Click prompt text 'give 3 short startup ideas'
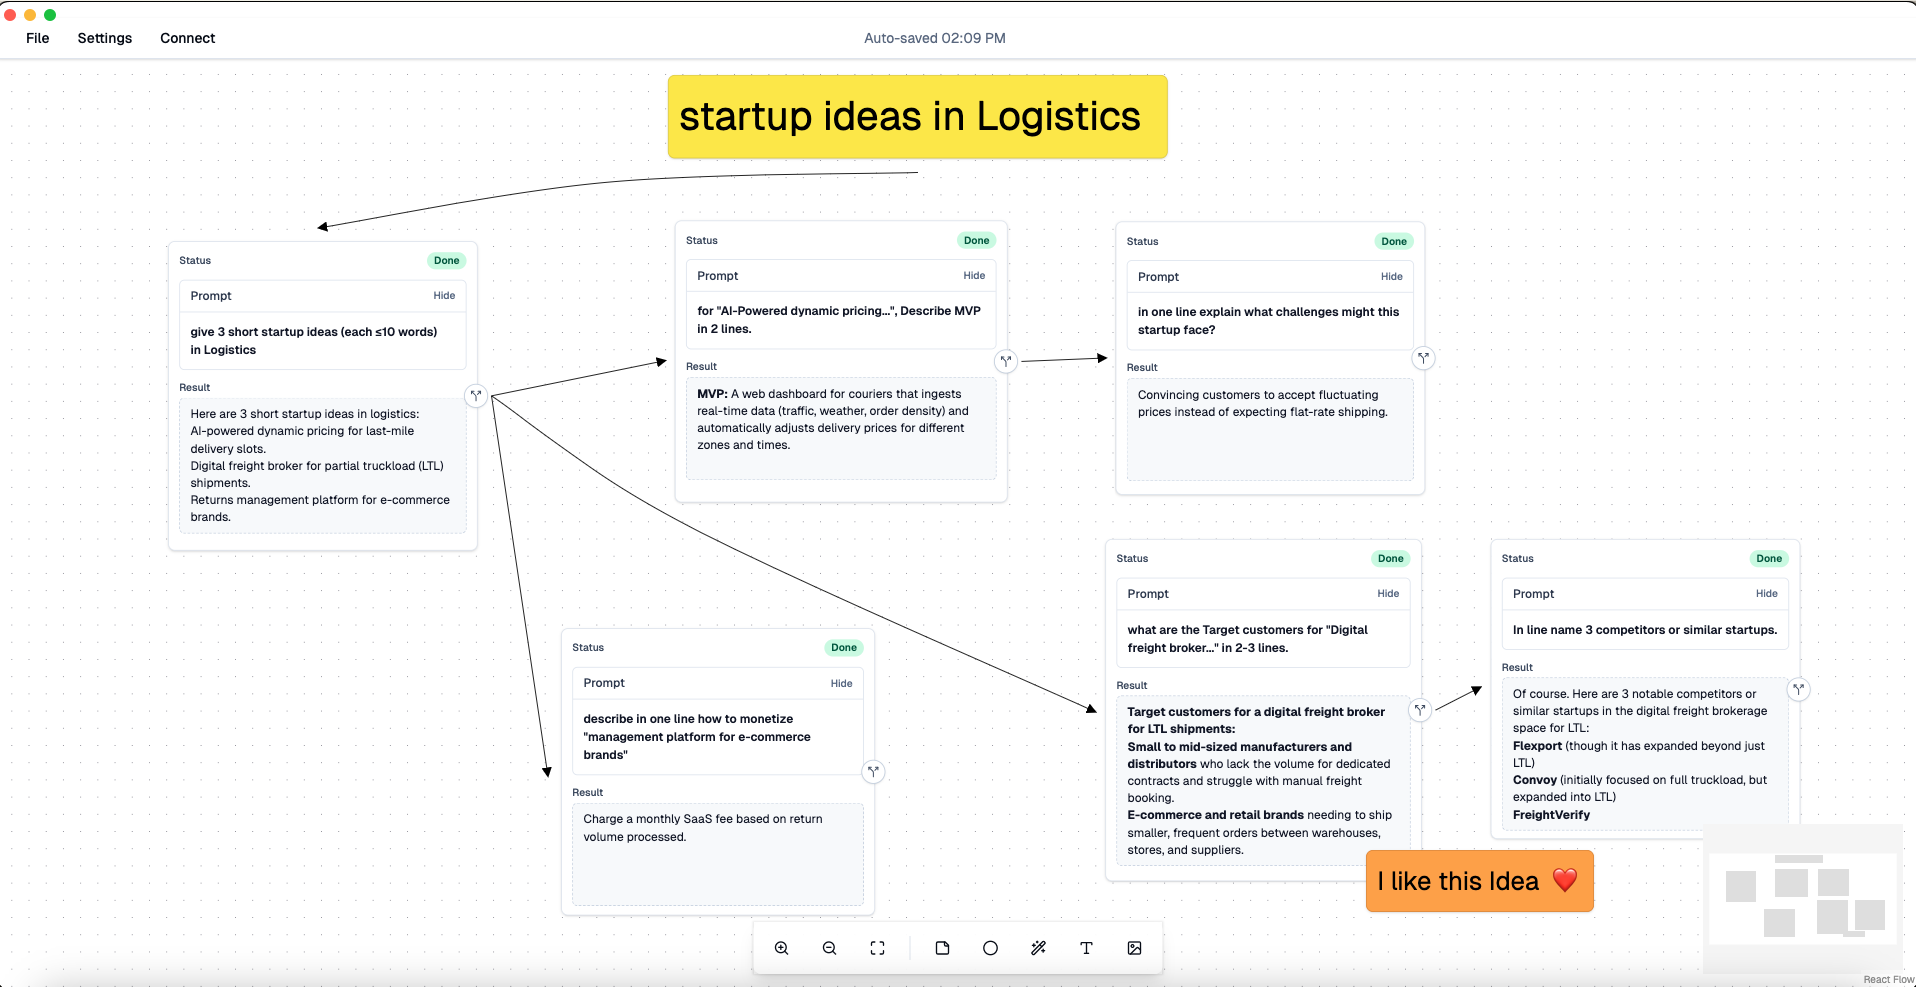 point(314,341)
